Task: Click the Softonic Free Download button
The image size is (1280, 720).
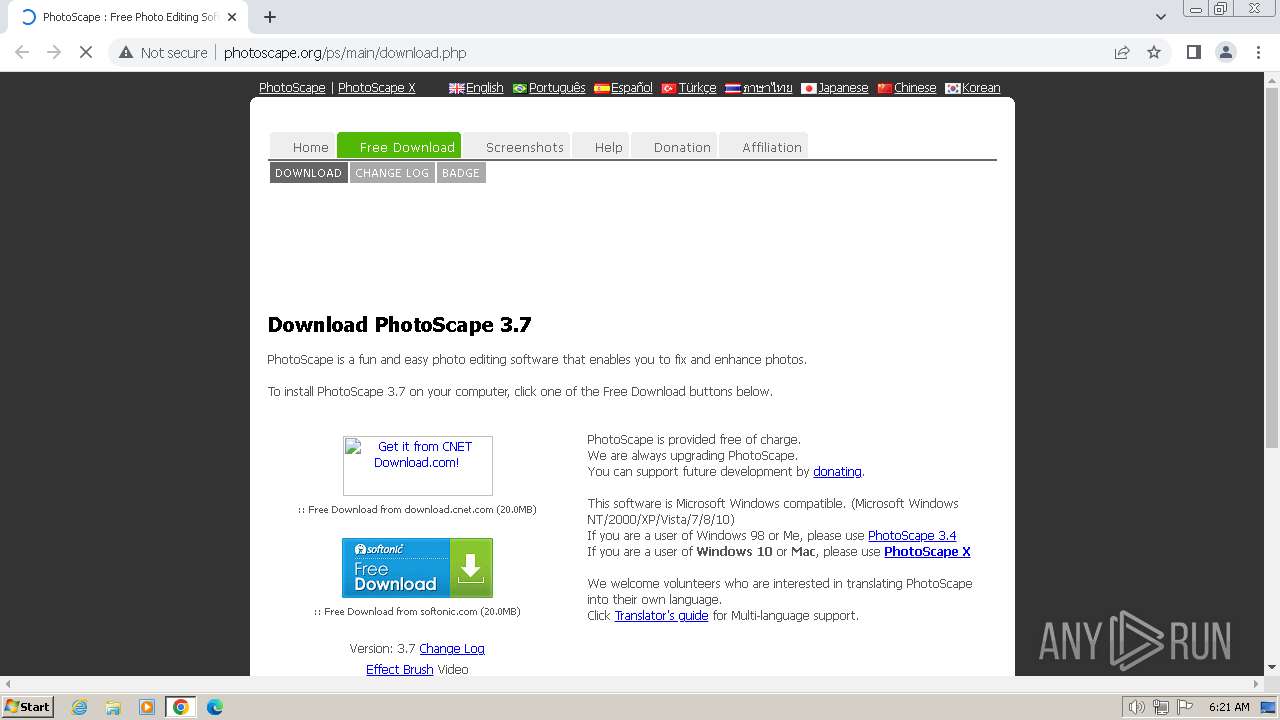Action: pos(417,568)
